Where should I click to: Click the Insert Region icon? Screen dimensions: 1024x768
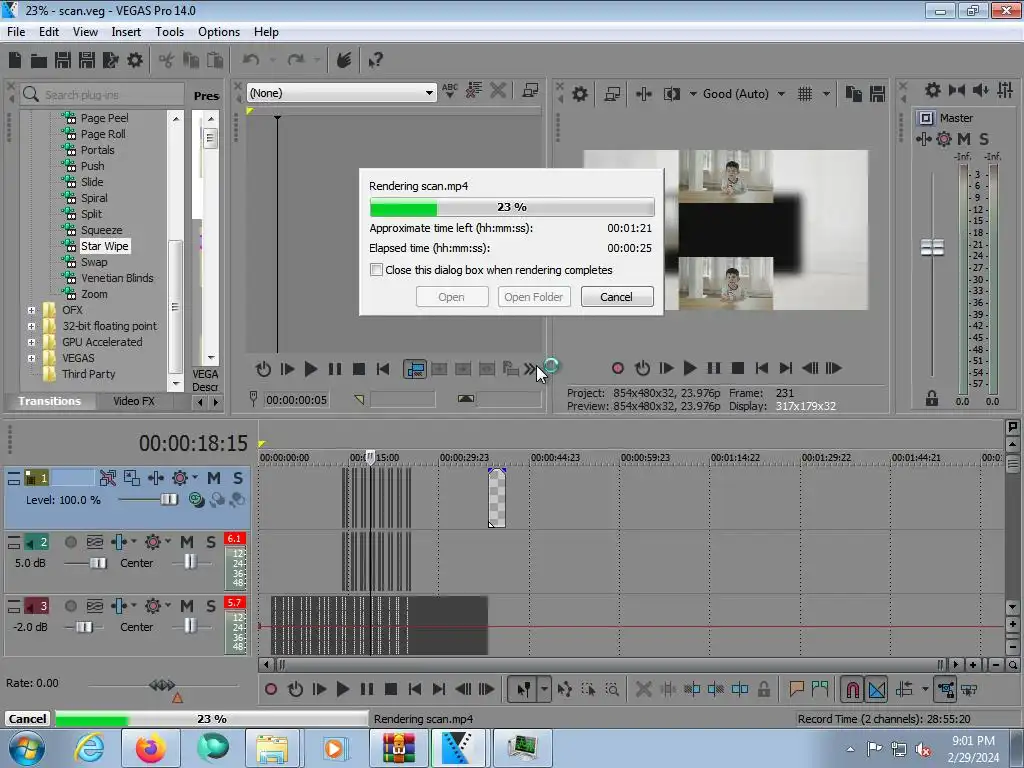(x=820, y=689)
